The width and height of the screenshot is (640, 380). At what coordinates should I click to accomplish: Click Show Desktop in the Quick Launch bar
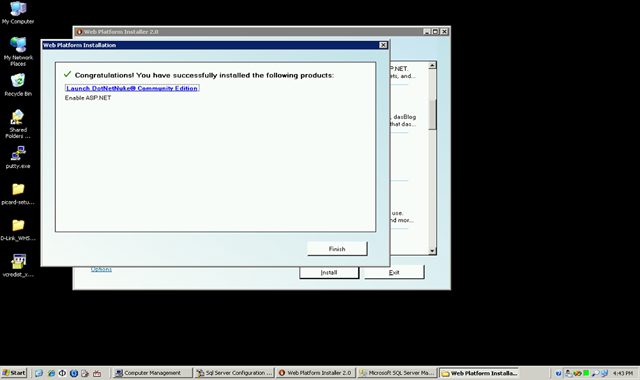point(39,373)
